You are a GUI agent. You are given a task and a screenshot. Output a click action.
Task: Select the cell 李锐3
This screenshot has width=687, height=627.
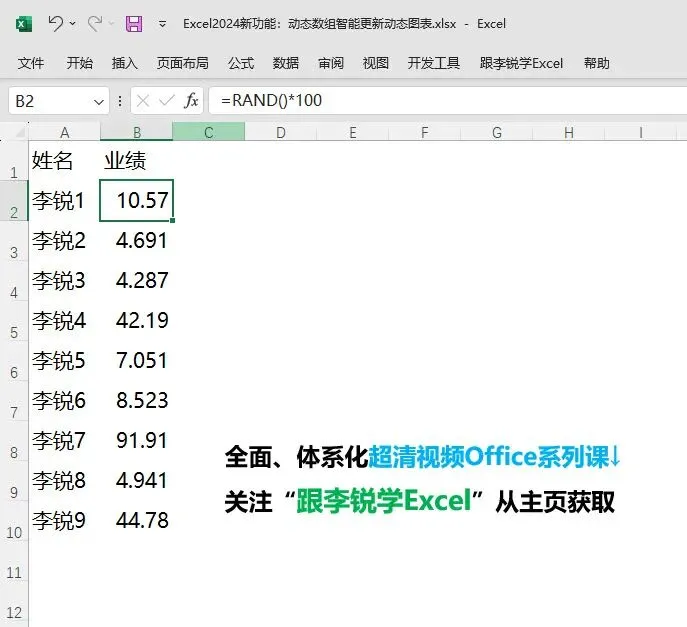pyautogui.click(x=64, y=280)
